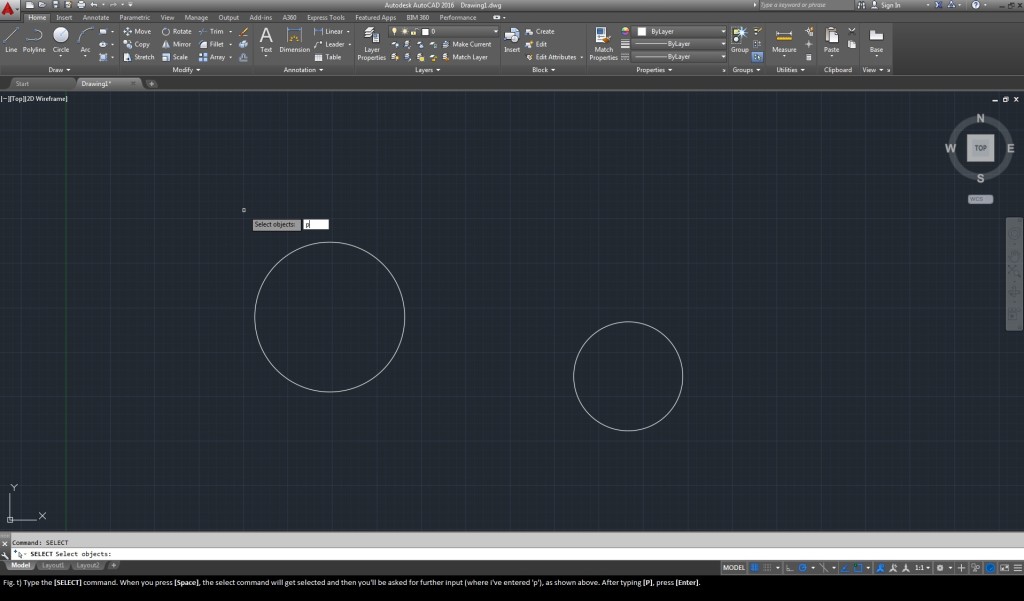Open the object color ByLayer dropdown
This screenshot has height=601, width=1024.
680,31
